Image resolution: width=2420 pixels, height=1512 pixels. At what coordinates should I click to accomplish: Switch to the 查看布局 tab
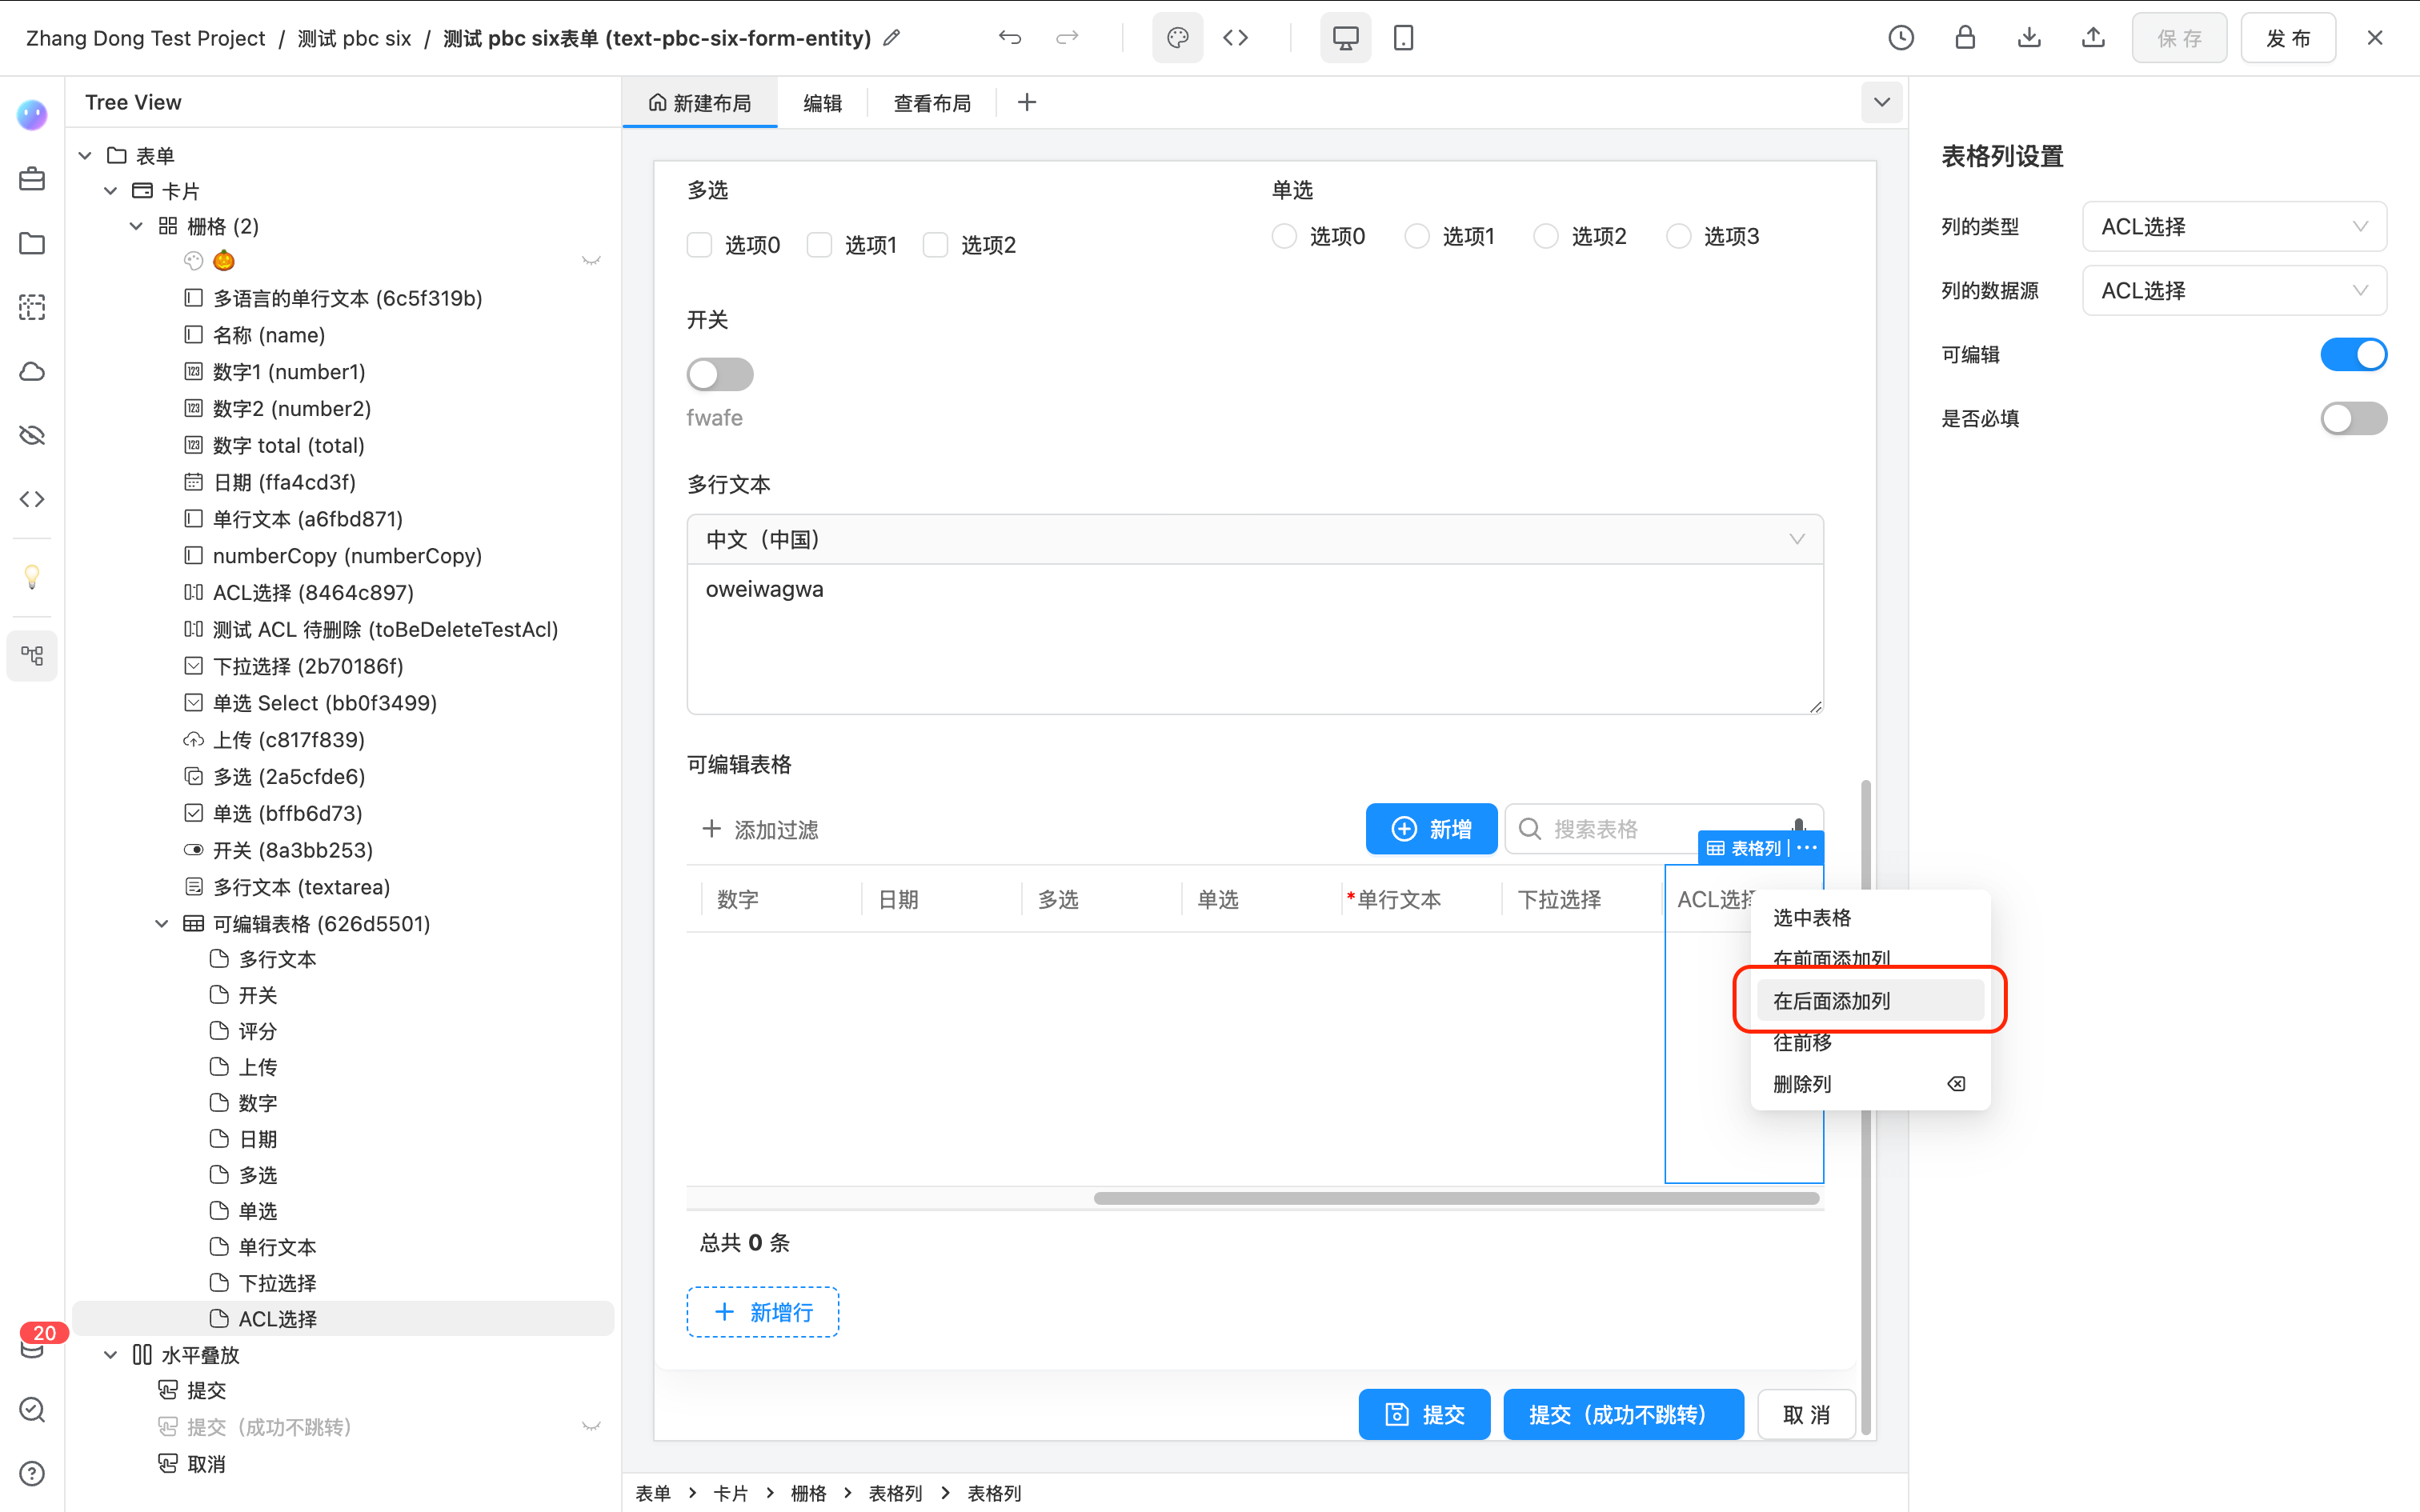[x=932, y=103]
